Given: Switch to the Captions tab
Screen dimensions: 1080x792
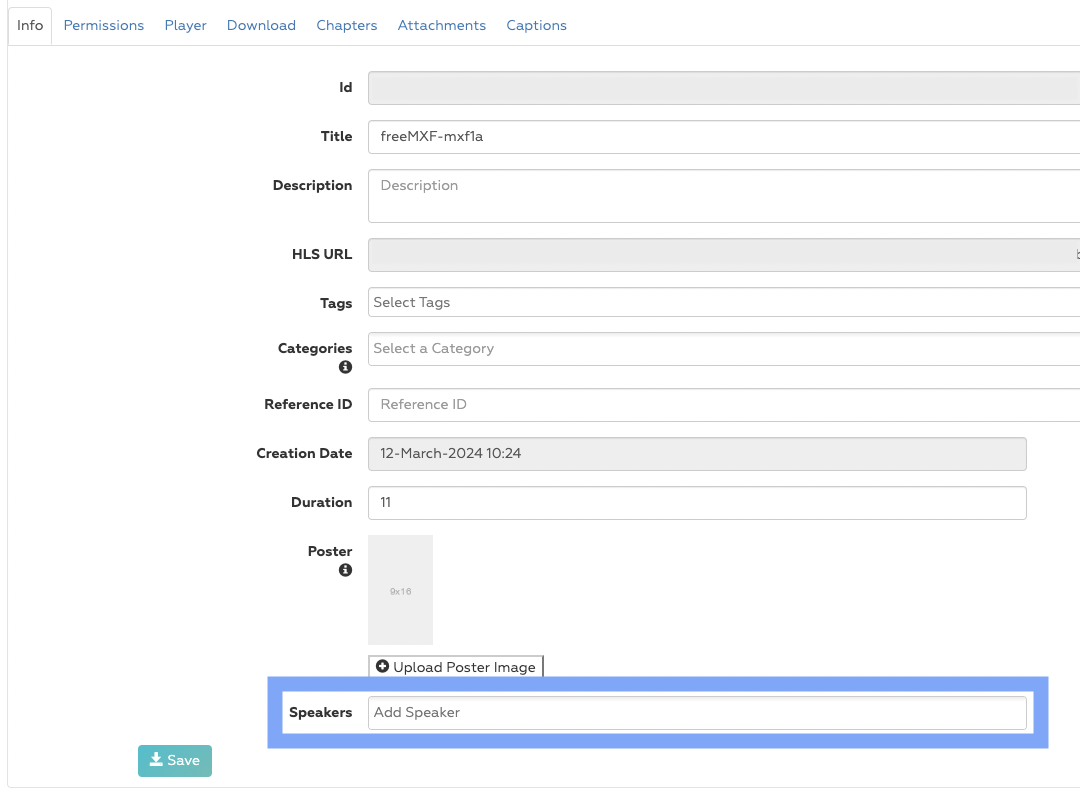Looking at the screenshot, I should (537, 25).
